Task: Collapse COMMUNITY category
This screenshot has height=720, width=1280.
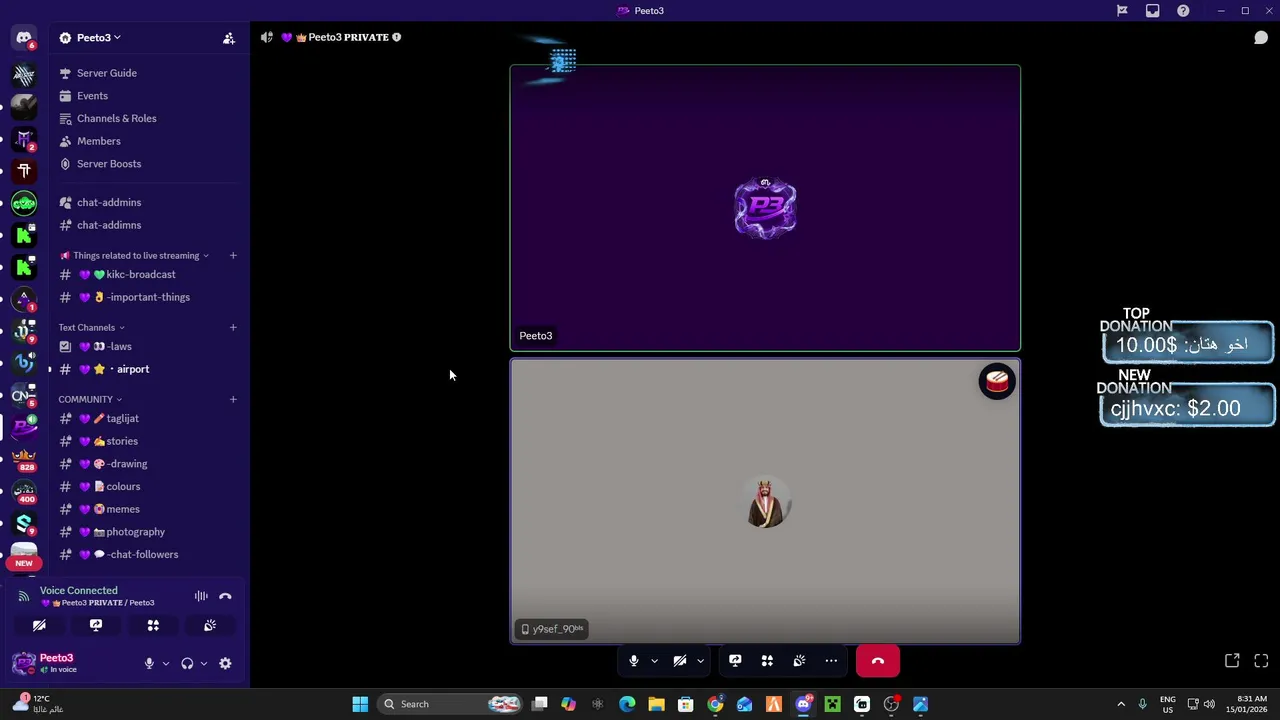Action: pos(90,400)
